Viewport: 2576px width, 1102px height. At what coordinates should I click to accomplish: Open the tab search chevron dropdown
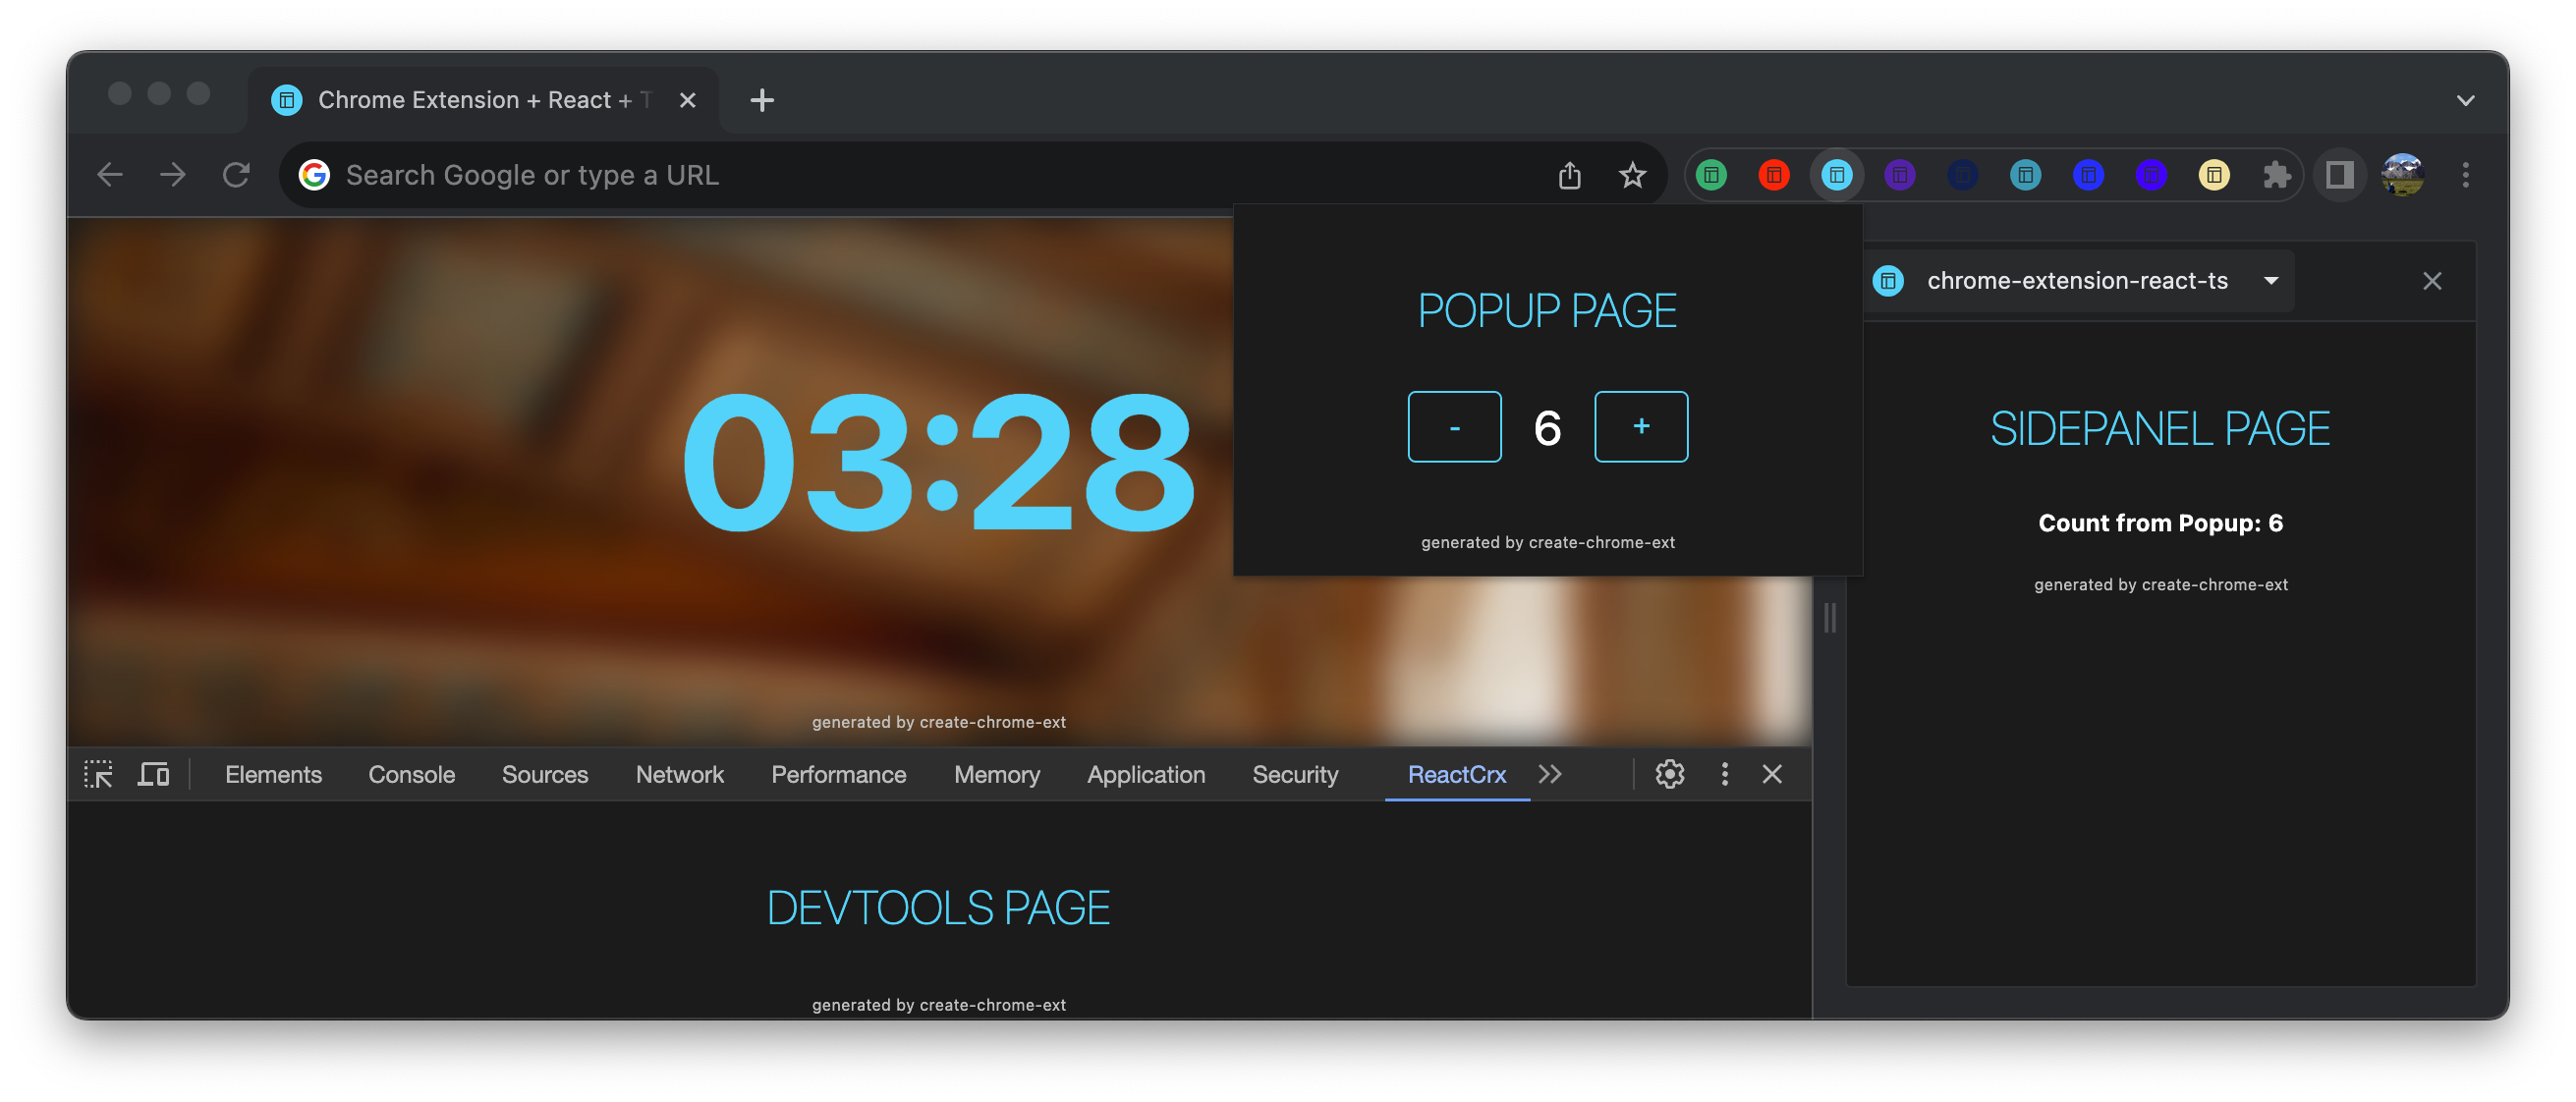[2465, 100]
